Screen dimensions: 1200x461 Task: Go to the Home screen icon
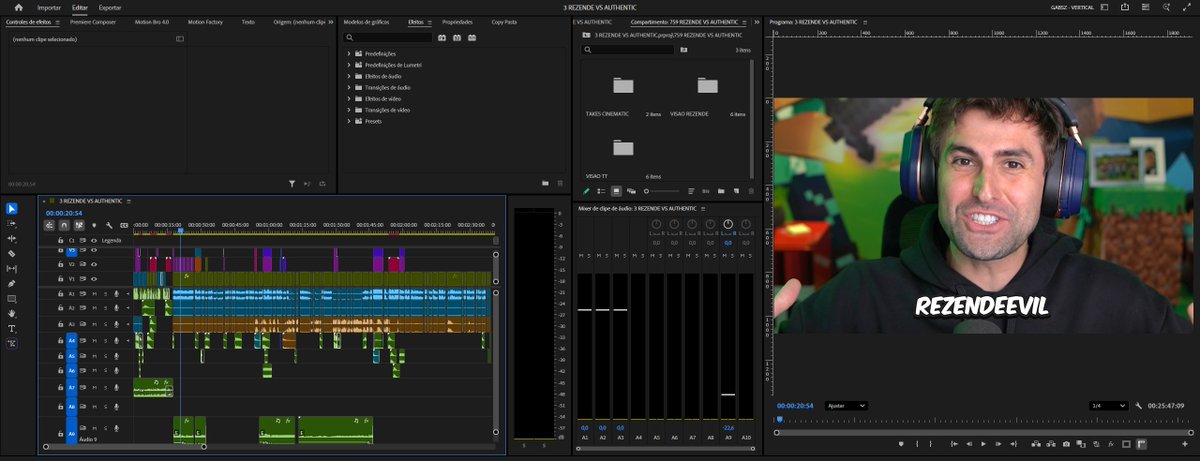pos(18,7)
